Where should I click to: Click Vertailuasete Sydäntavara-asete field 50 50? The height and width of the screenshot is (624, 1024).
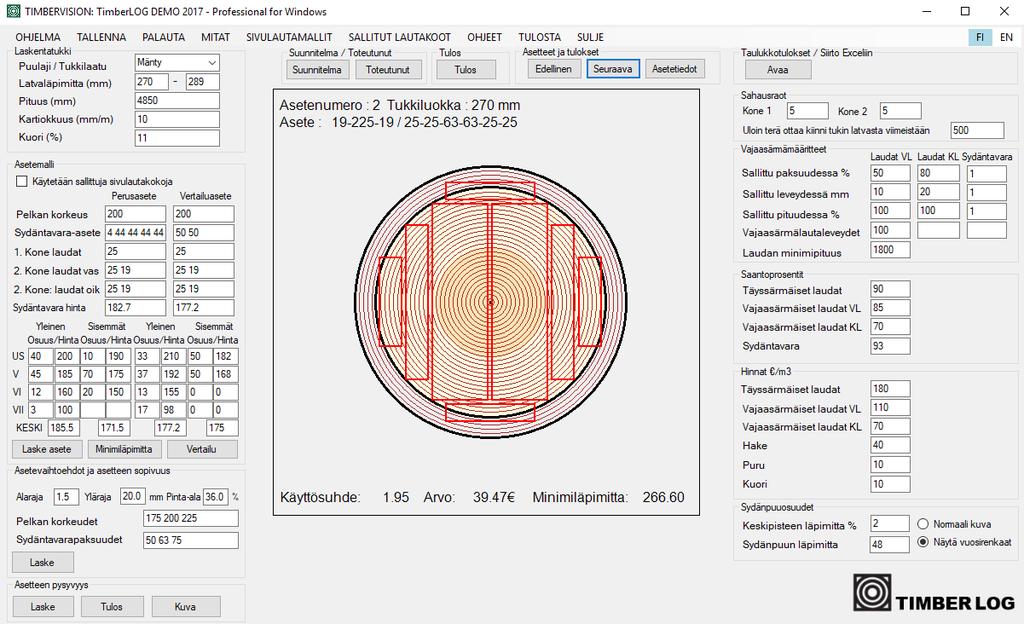(x=204, y=232)
